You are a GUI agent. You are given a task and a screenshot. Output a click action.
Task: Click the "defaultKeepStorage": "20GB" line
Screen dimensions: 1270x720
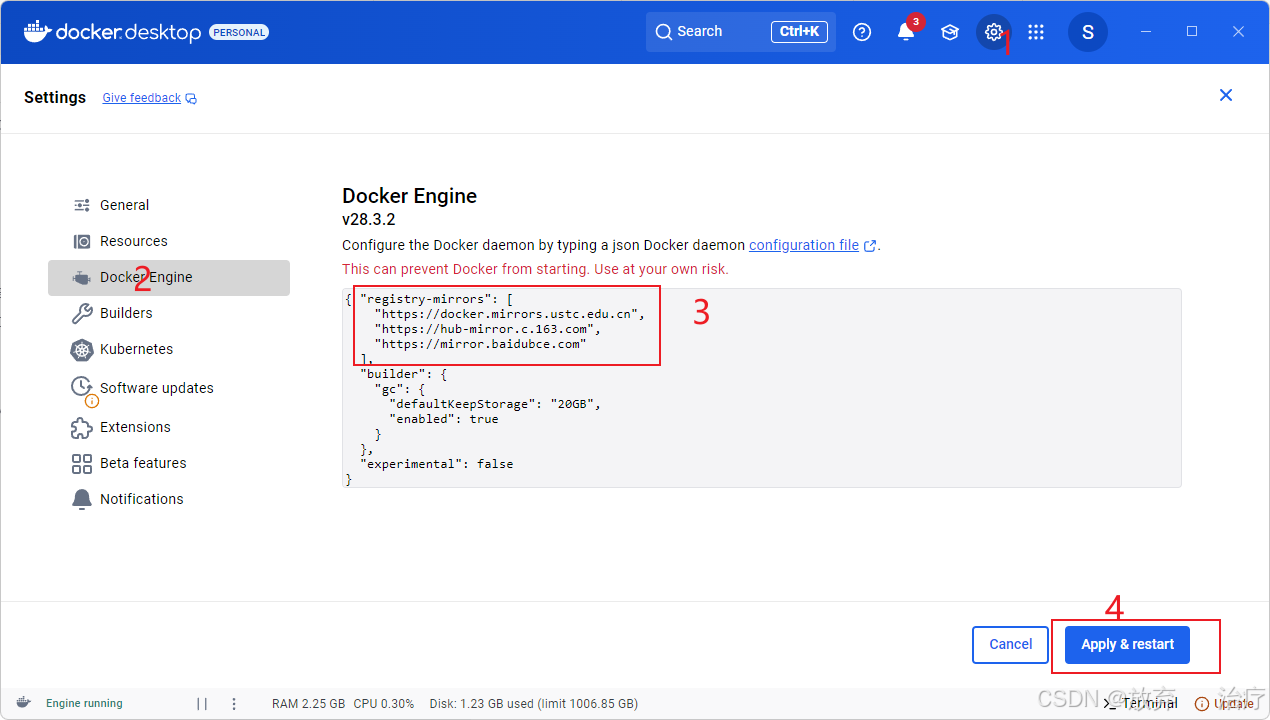(495, 404)
